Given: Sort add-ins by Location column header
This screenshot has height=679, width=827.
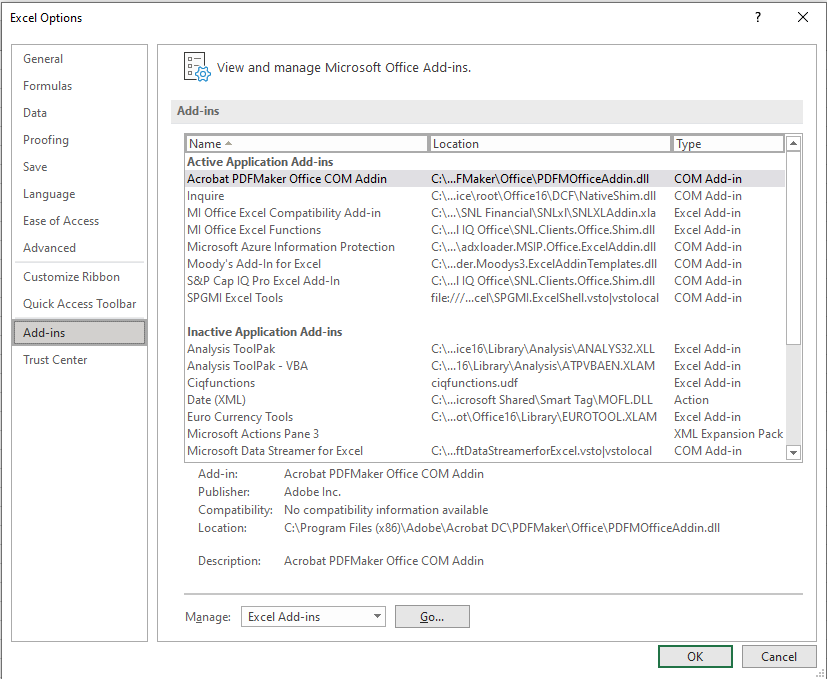Looking at the screenshot, I should pos(550,144).
